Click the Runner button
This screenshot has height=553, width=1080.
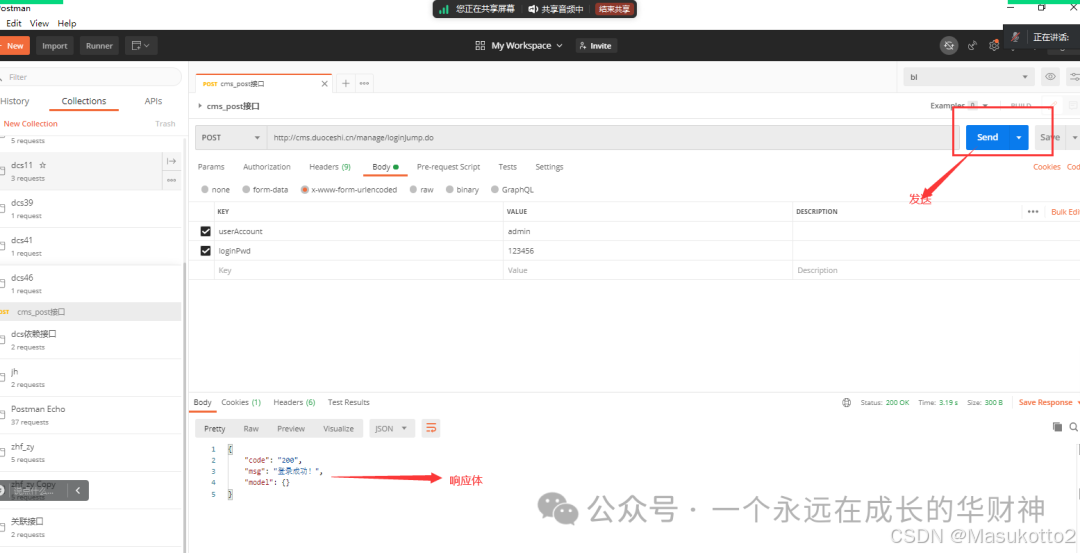[99, 46]
